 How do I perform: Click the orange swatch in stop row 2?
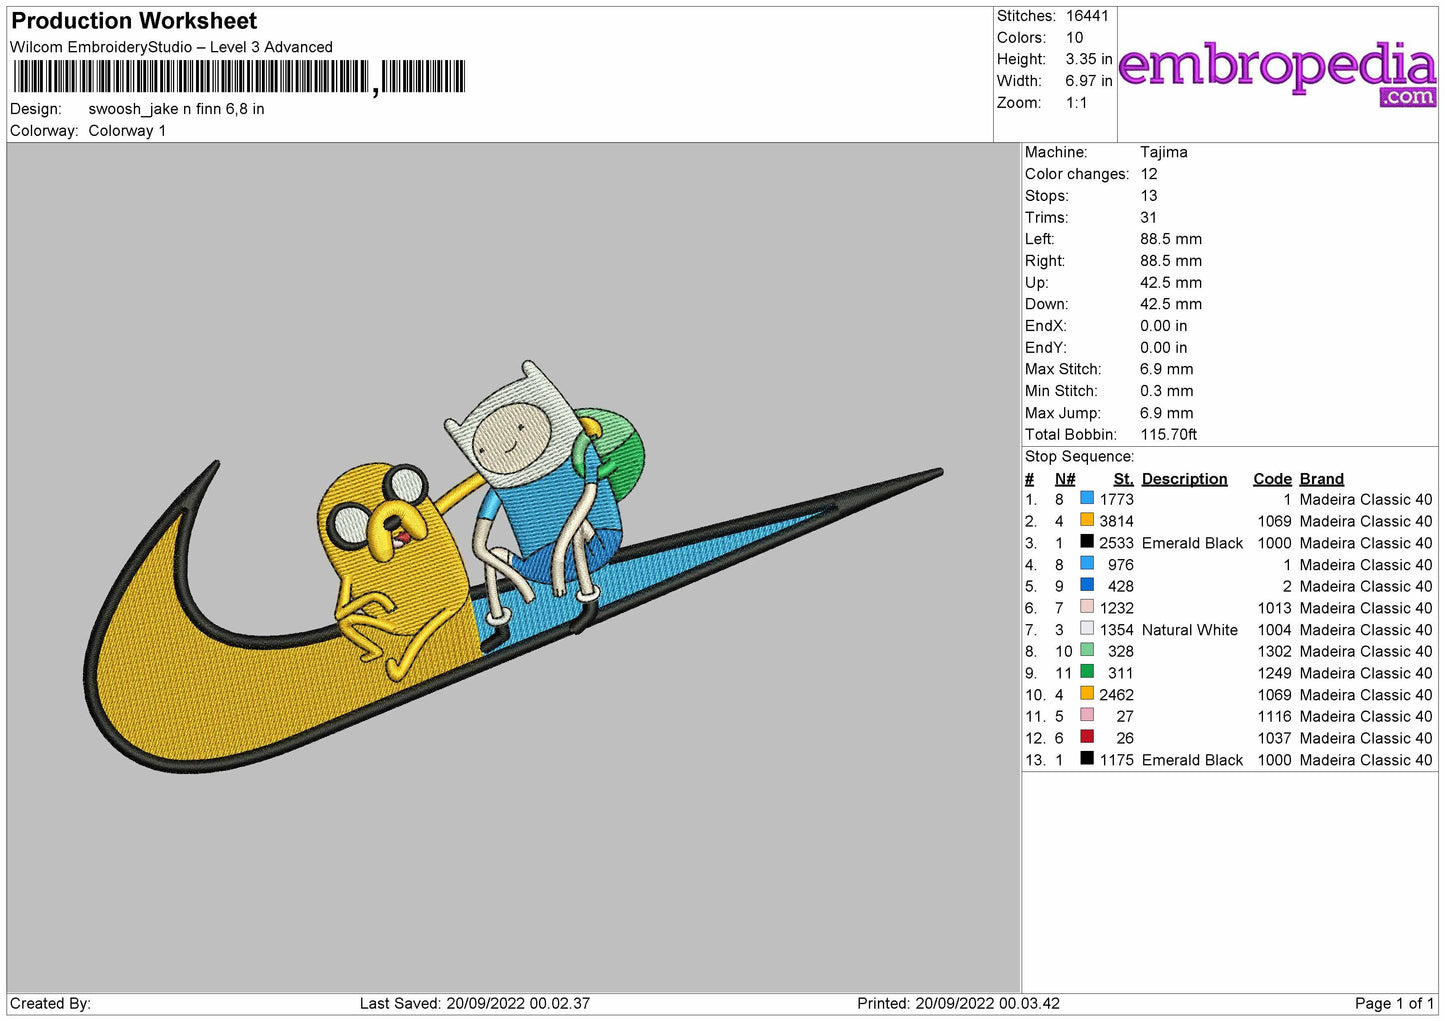click(1087, 520)
